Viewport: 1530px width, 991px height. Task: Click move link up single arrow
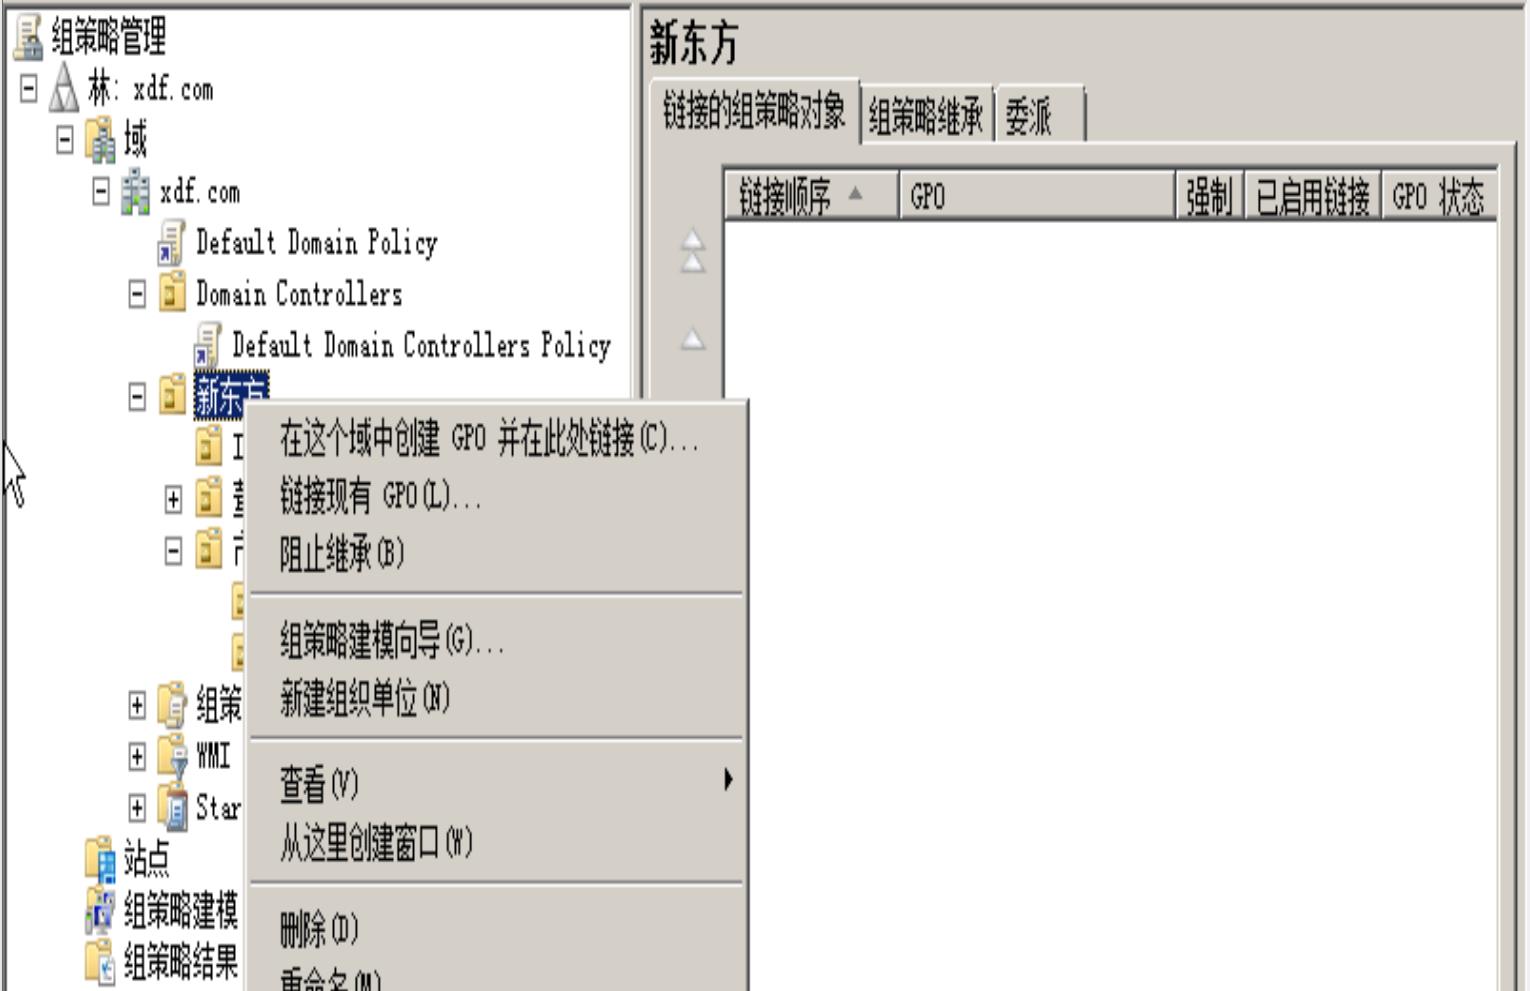pyautogui.click(x=693, y=339)
